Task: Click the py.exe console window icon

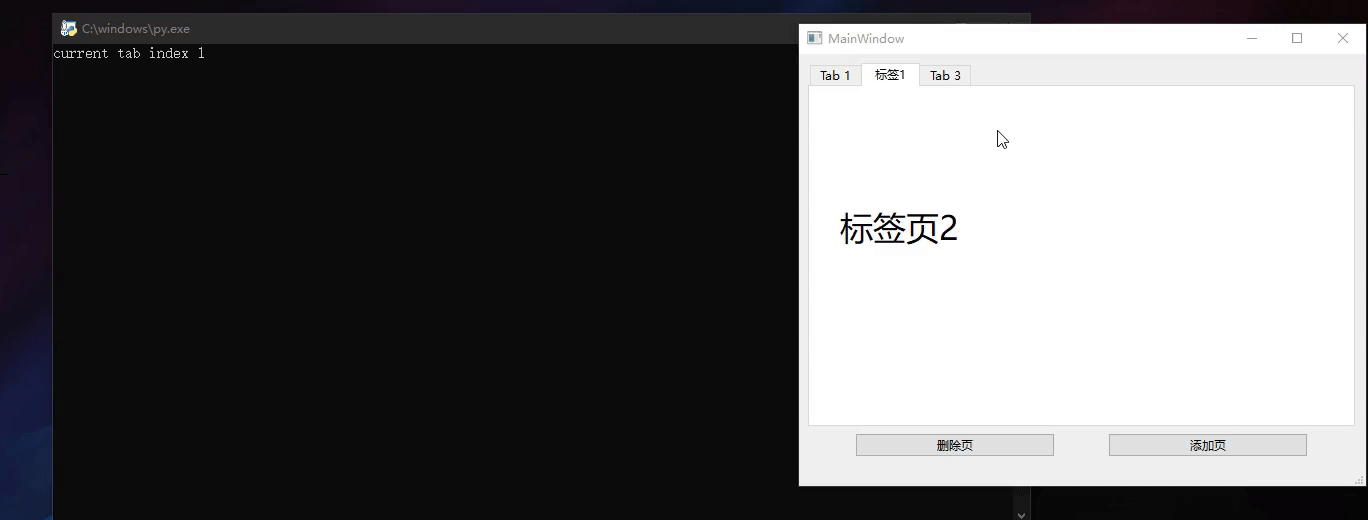Action: (68, 29)
